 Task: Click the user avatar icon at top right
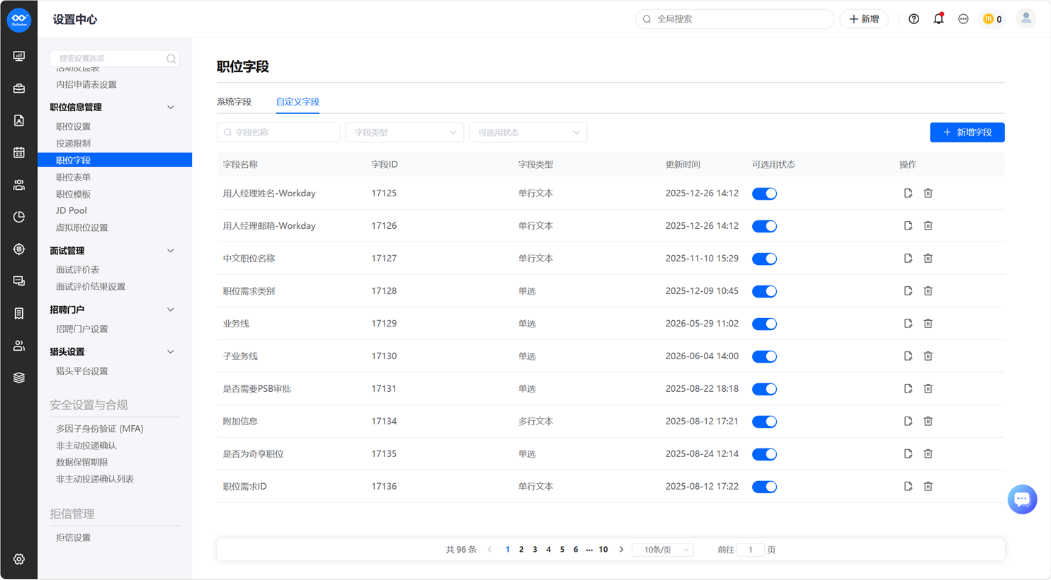(x=1026, y=19)
